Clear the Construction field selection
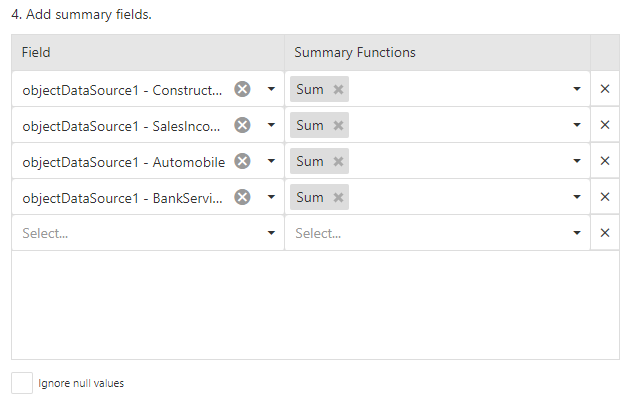 coord(242,89)
